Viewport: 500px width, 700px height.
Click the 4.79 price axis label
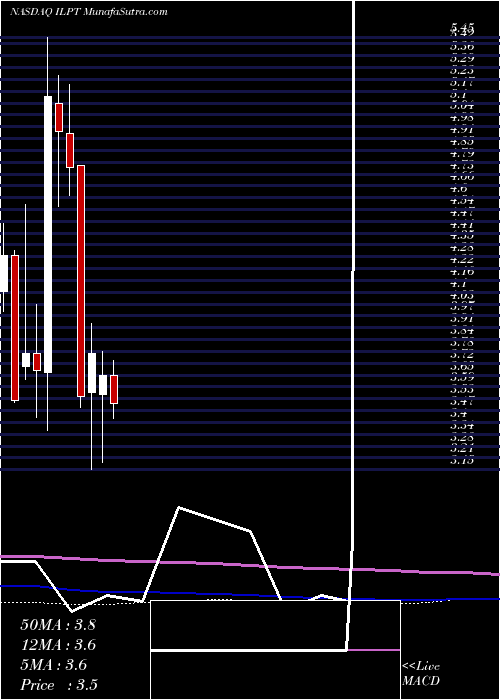point(462,155)
